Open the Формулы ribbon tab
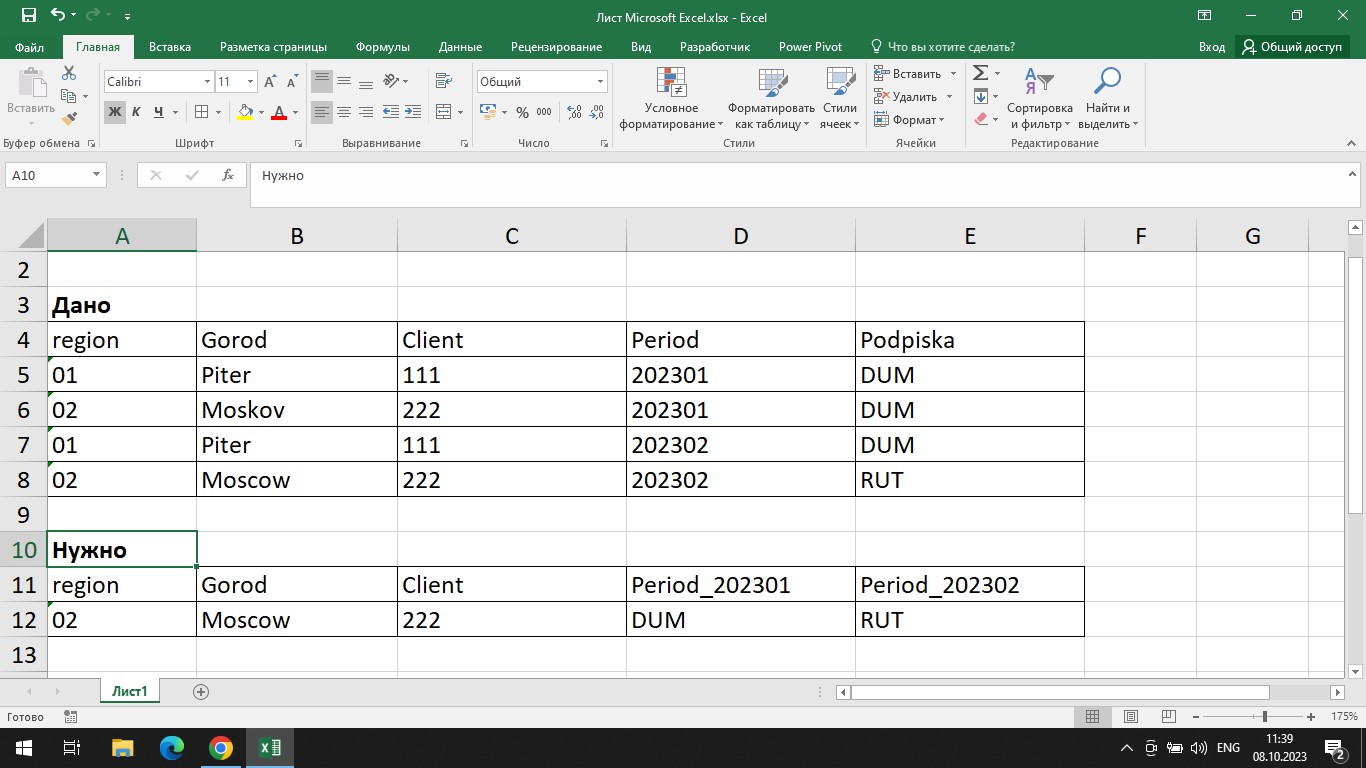1366x768 pixels. tap(382, 47)
